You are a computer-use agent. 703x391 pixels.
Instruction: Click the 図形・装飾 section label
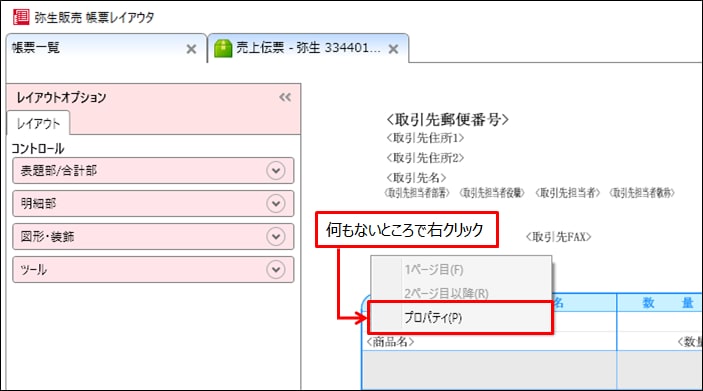coord(48,236)
